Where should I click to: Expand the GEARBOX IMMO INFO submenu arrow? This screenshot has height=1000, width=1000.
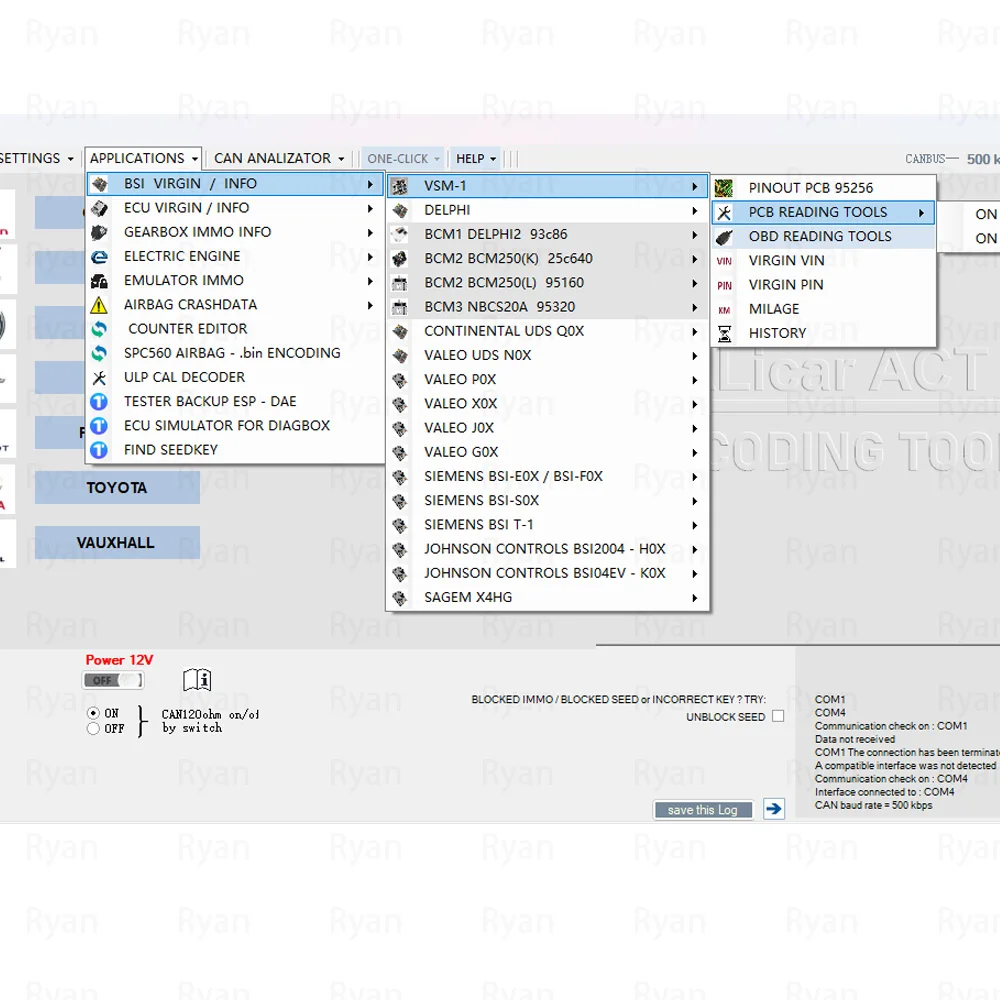[x=370, y=233]
